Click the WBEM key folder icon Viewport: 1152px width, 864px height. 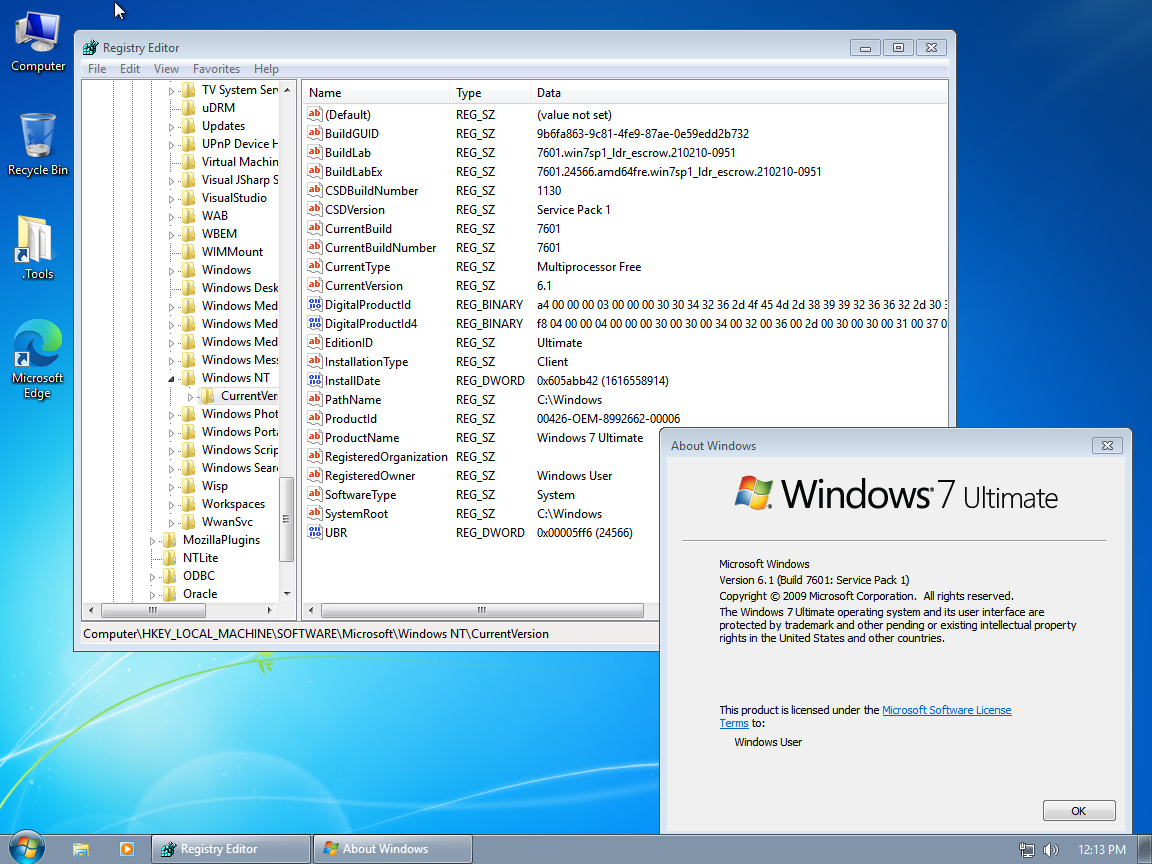click(189, 234)
